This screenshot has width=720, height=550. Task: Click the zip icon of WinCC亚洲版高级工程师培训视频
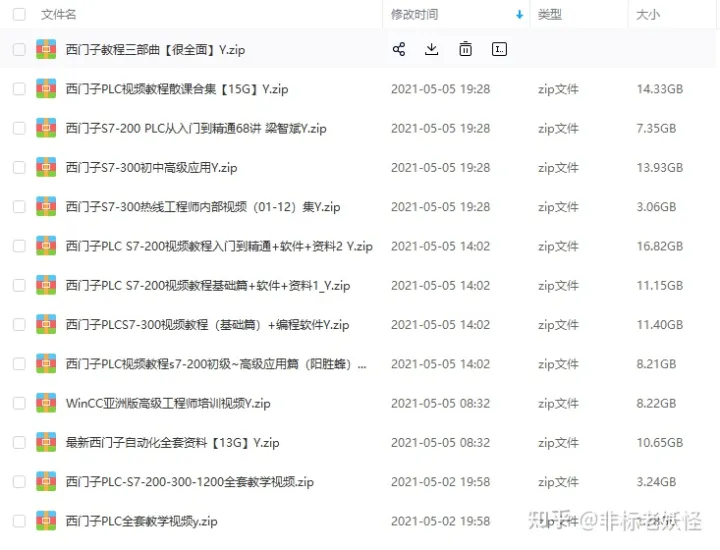(46, 403)
